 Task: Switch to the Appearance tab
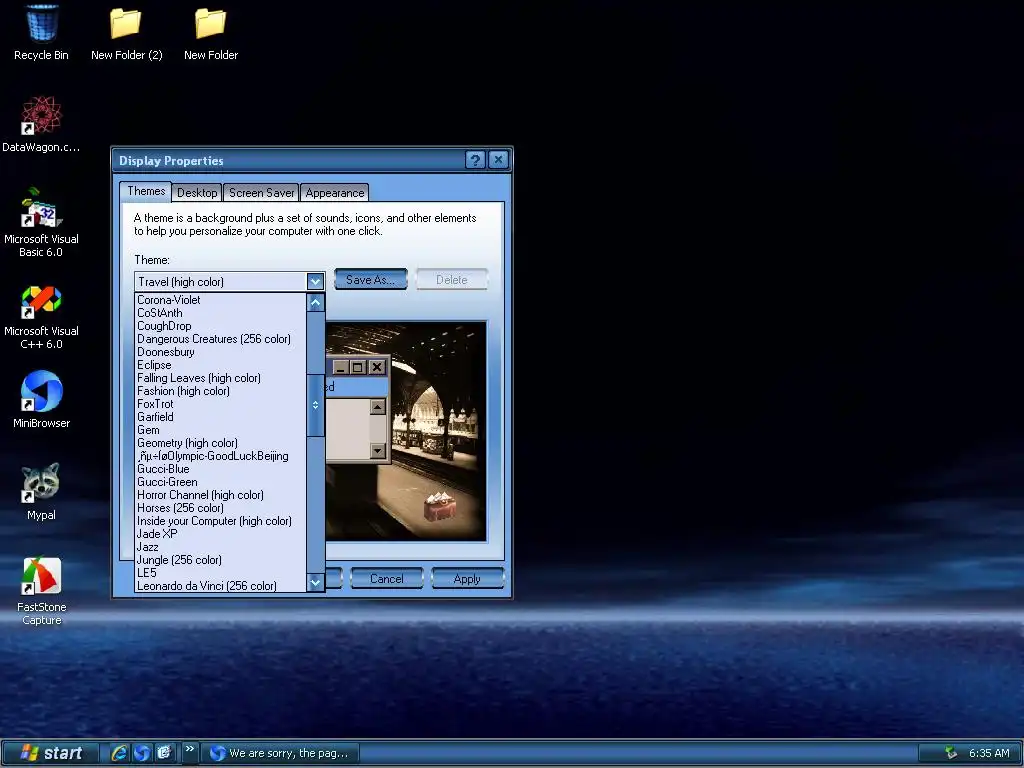(x=334, y=193)
